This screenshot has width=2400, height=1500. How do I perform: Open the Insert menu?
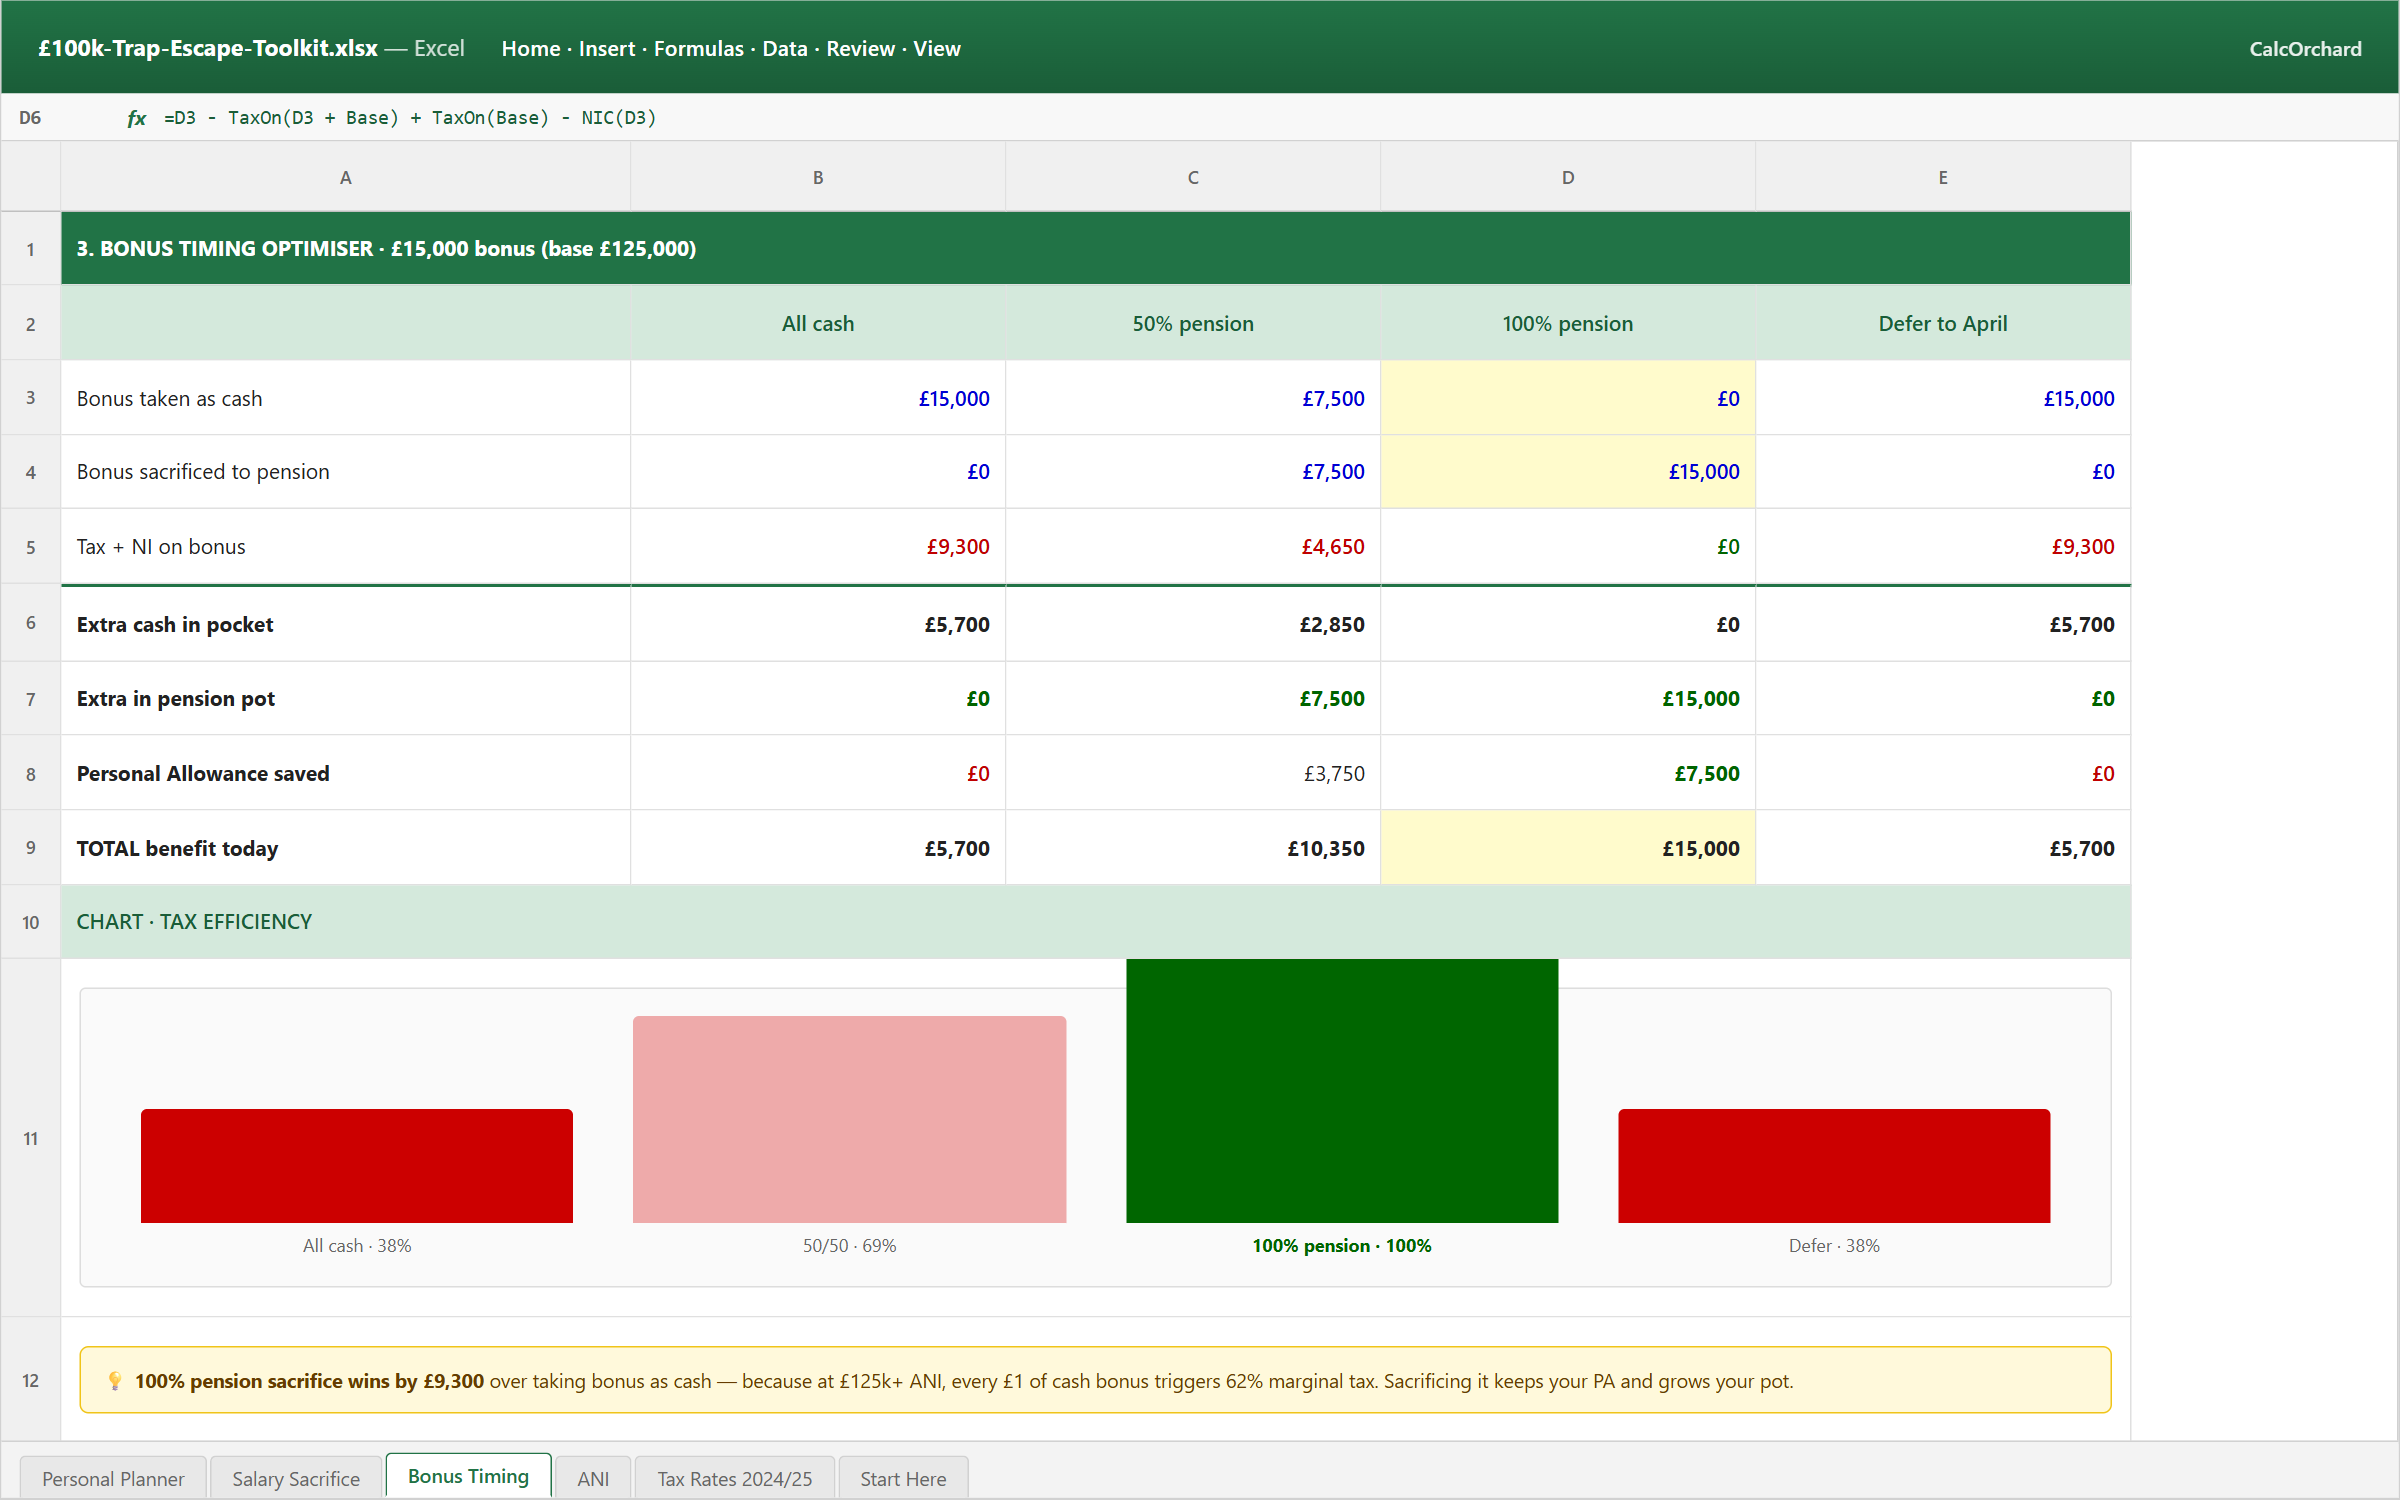click(606, 48)
